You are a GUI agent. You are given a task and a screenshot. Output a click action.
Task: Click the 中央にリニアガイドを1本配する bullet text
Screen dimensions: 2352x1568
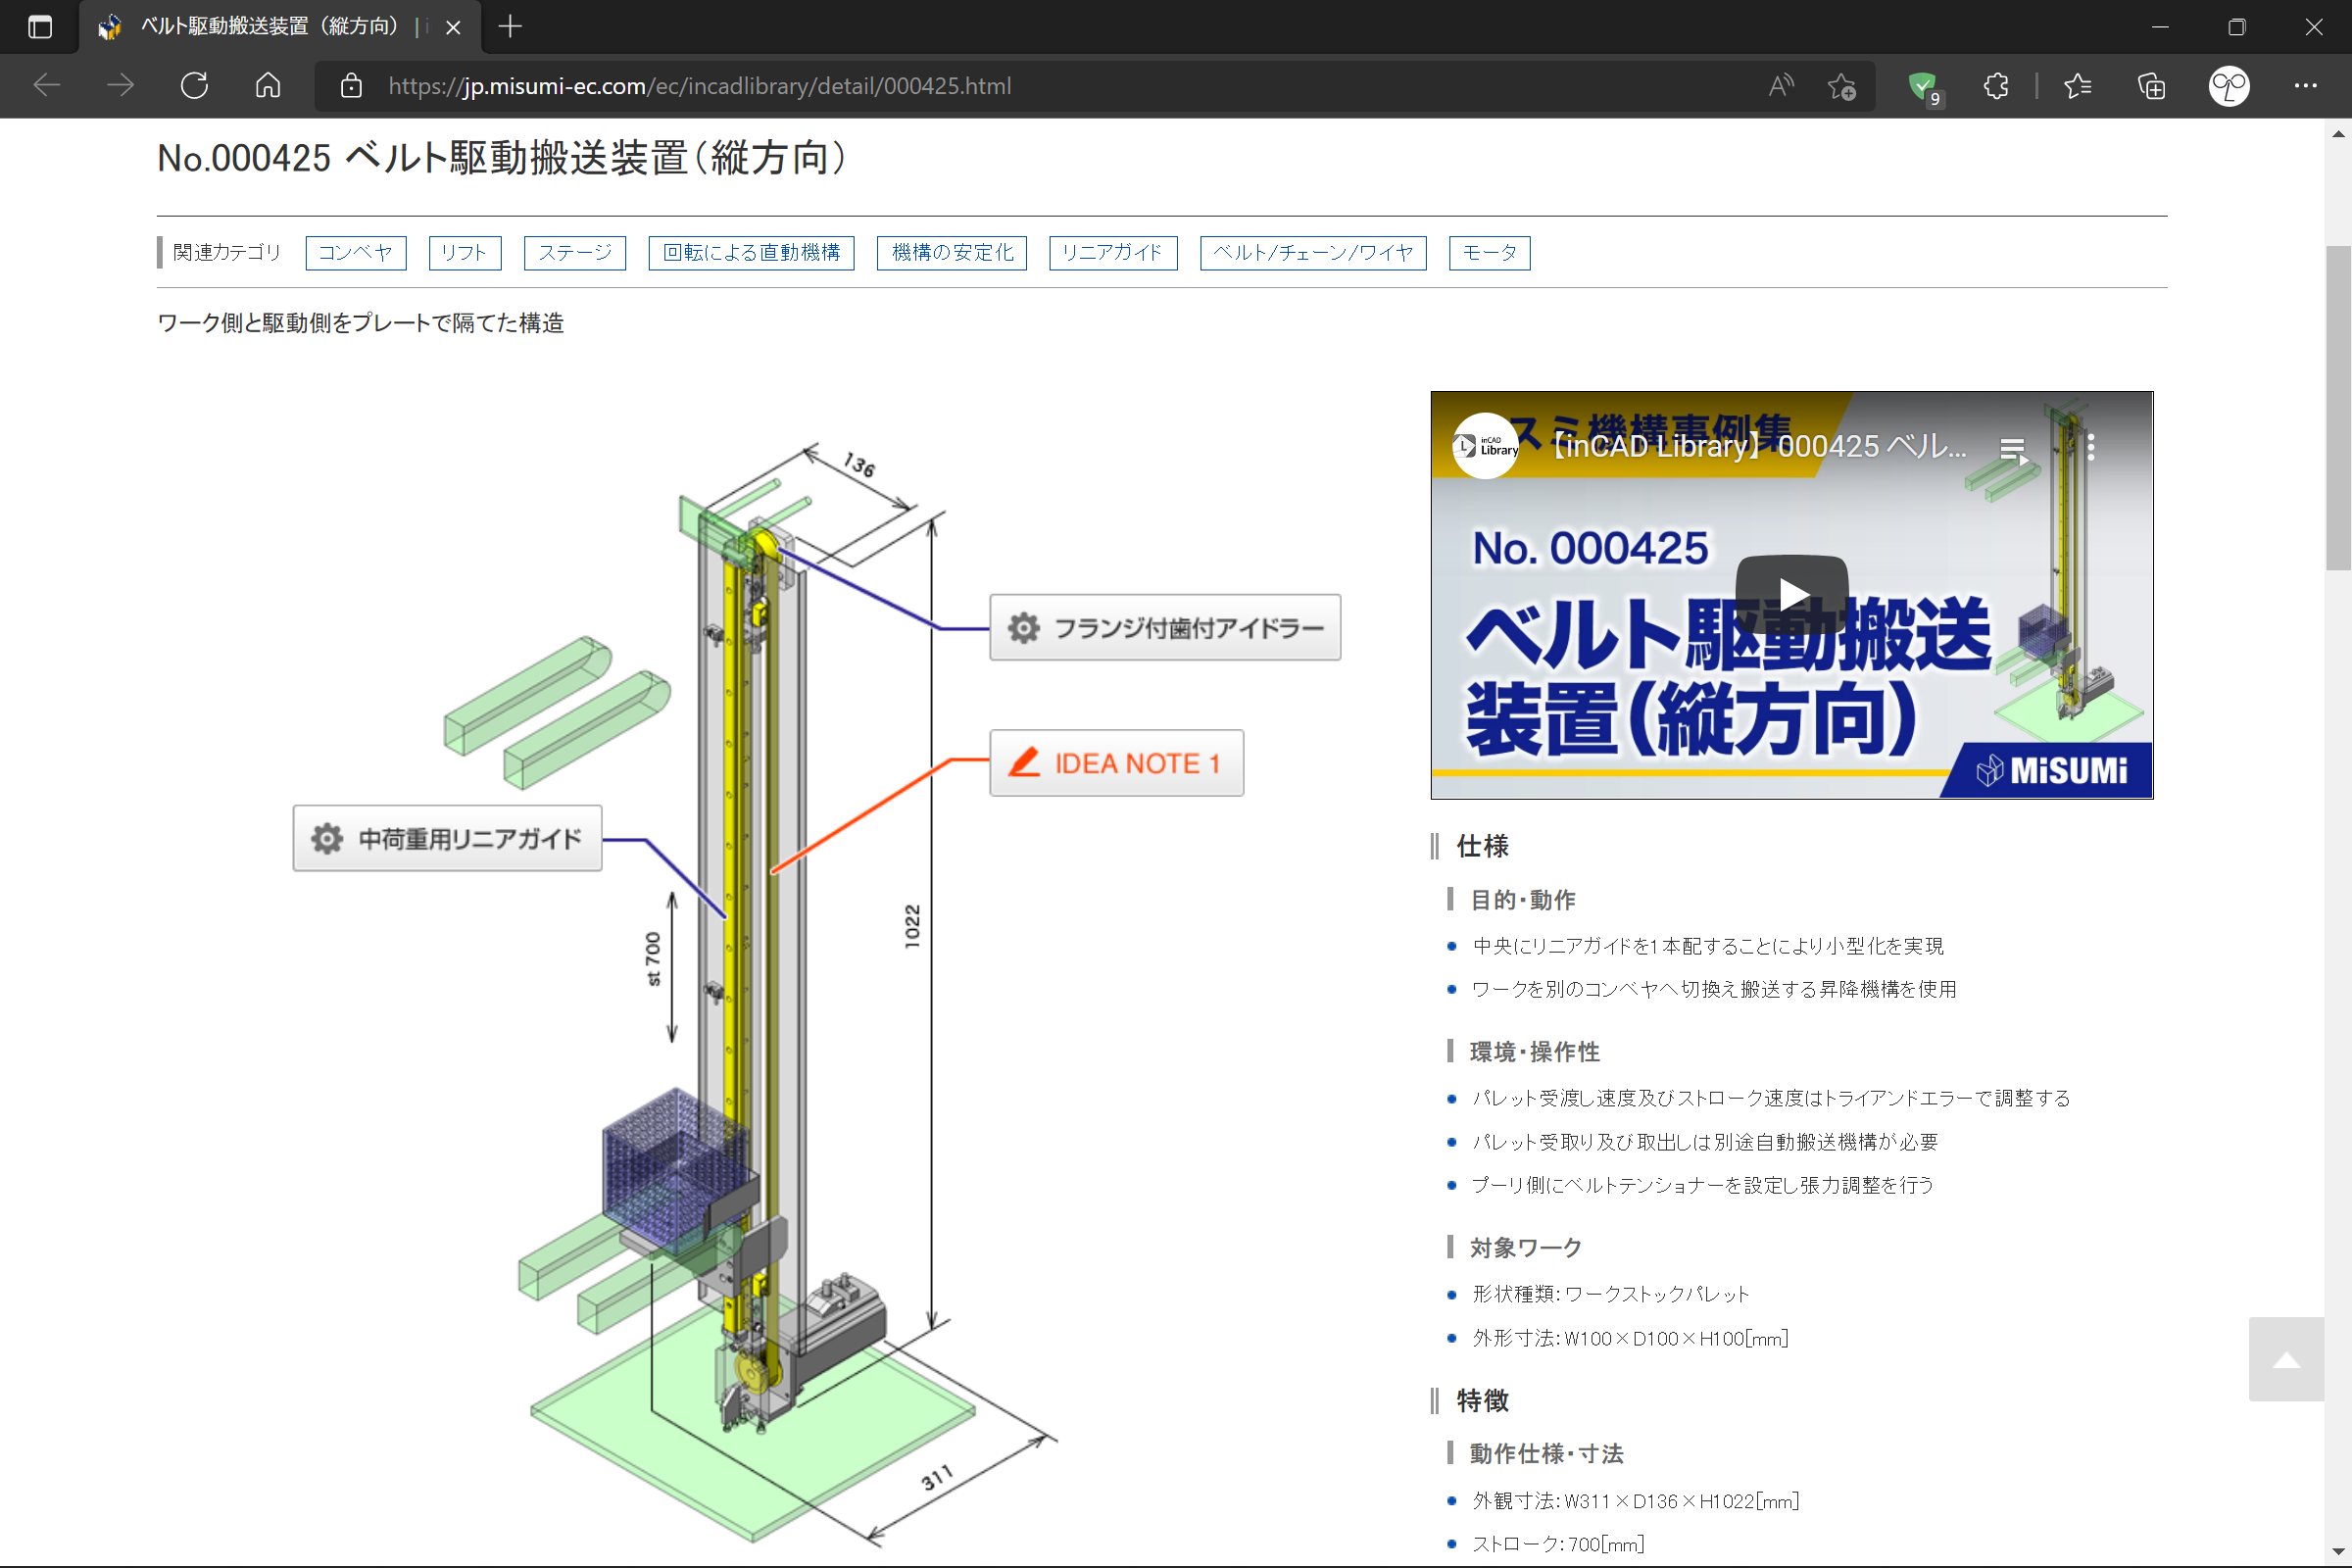tap(1707, 946)
